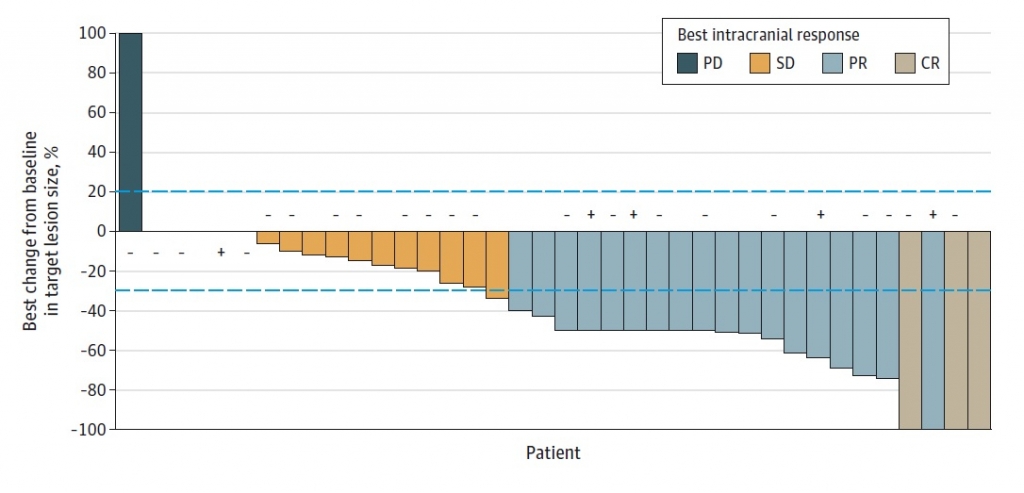Click the 0 tick label on y-axis
Viewport: 1024px width, 493px height.
pos(102,231)
